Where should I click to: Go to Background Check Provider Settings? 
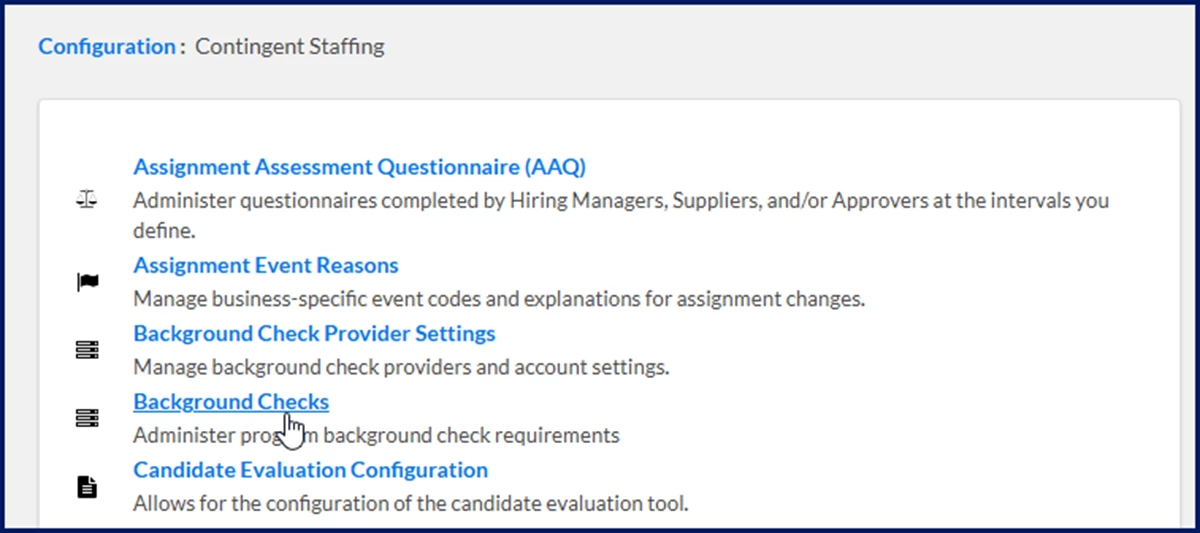314,332
